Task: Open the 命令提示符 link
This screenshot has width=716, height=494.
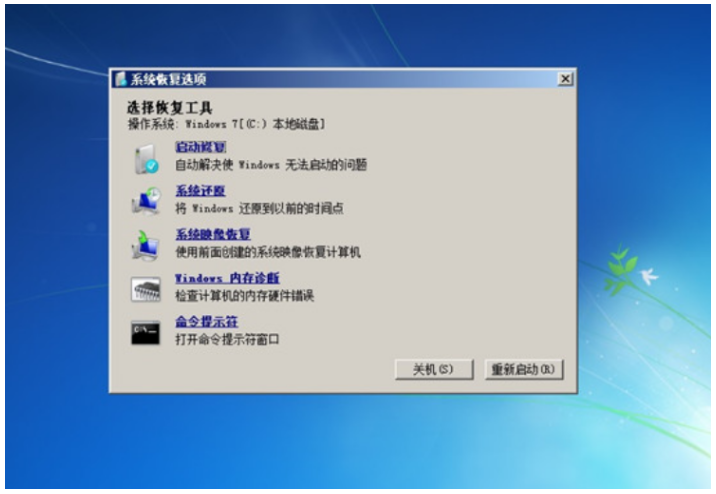Action: tap(206, 321)
